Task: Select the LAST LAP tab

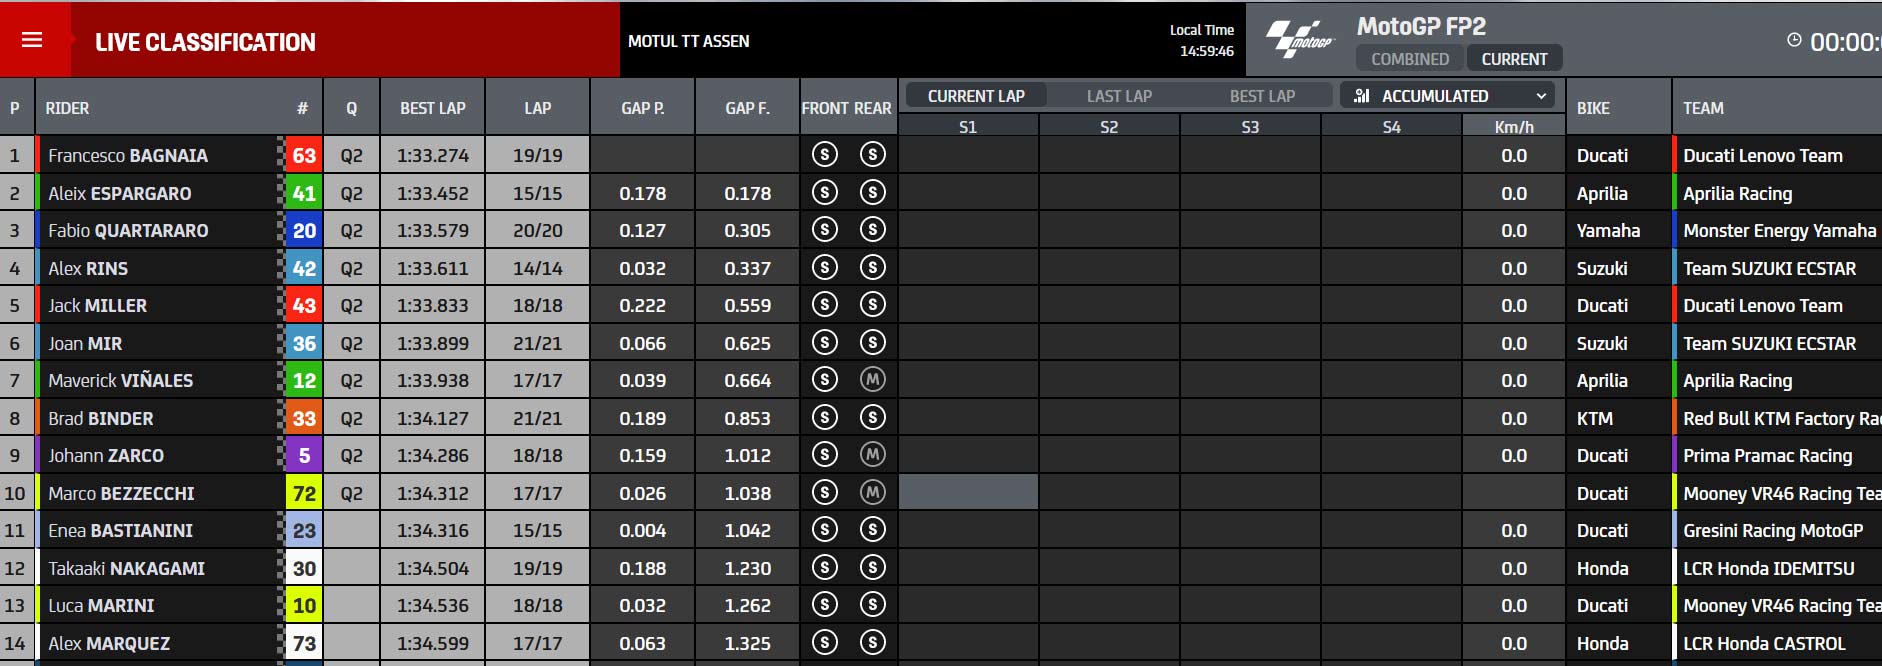Action: tap(1119, 96)
